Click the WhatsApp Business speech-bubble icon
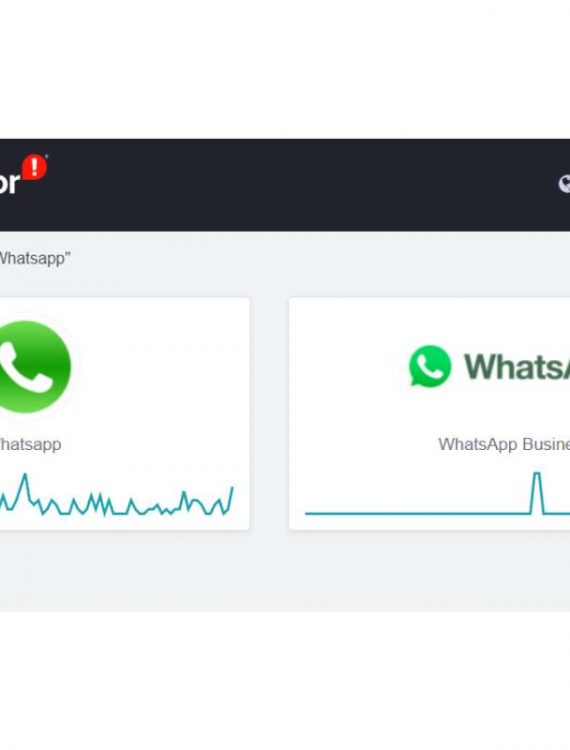Screen dimensions: 570x750 pyautogui.click(x=430, y=366)
